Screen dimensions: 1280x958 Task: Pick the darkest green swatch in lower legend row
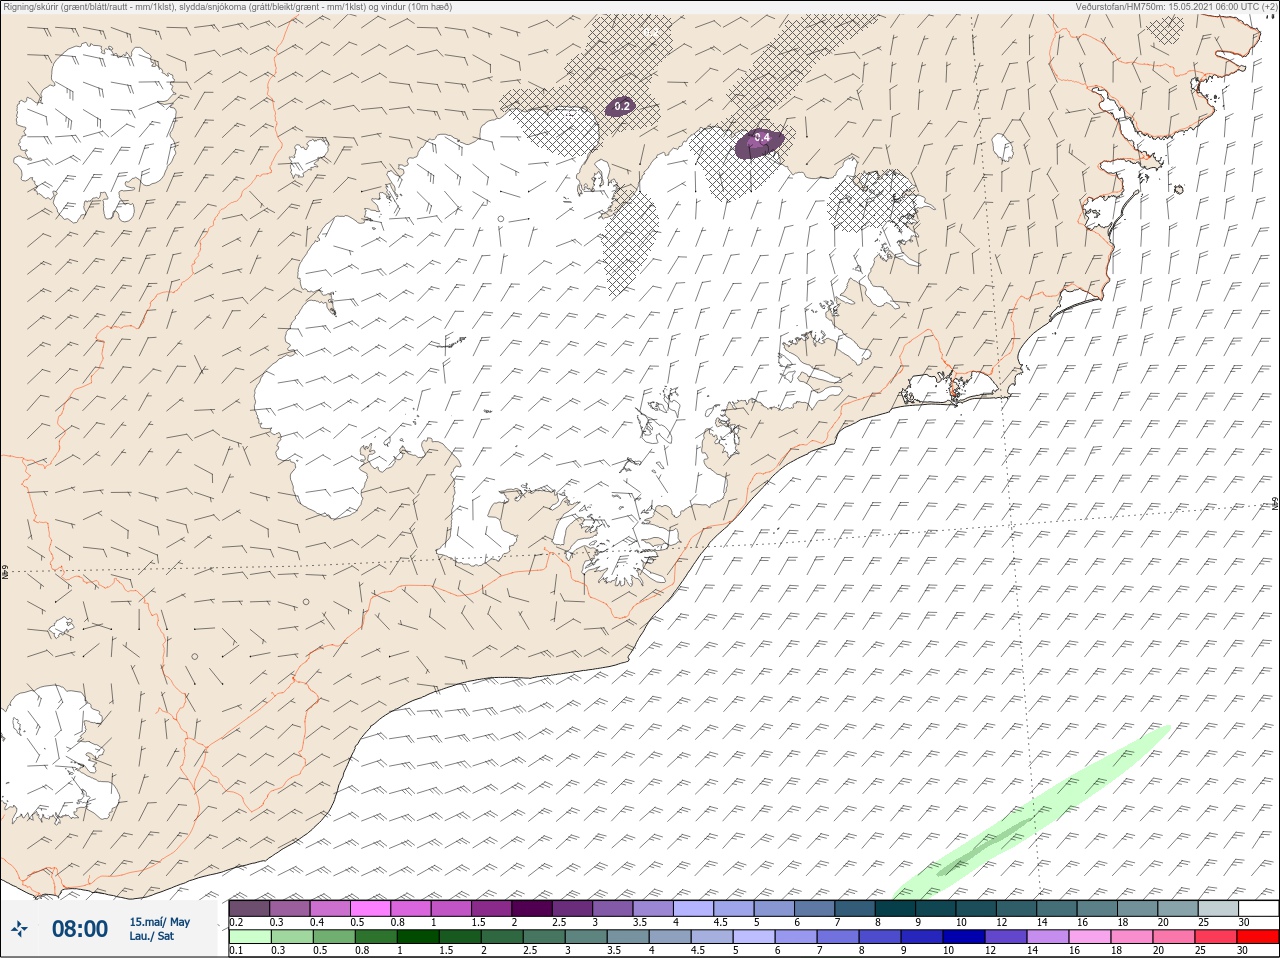[417, 937]
